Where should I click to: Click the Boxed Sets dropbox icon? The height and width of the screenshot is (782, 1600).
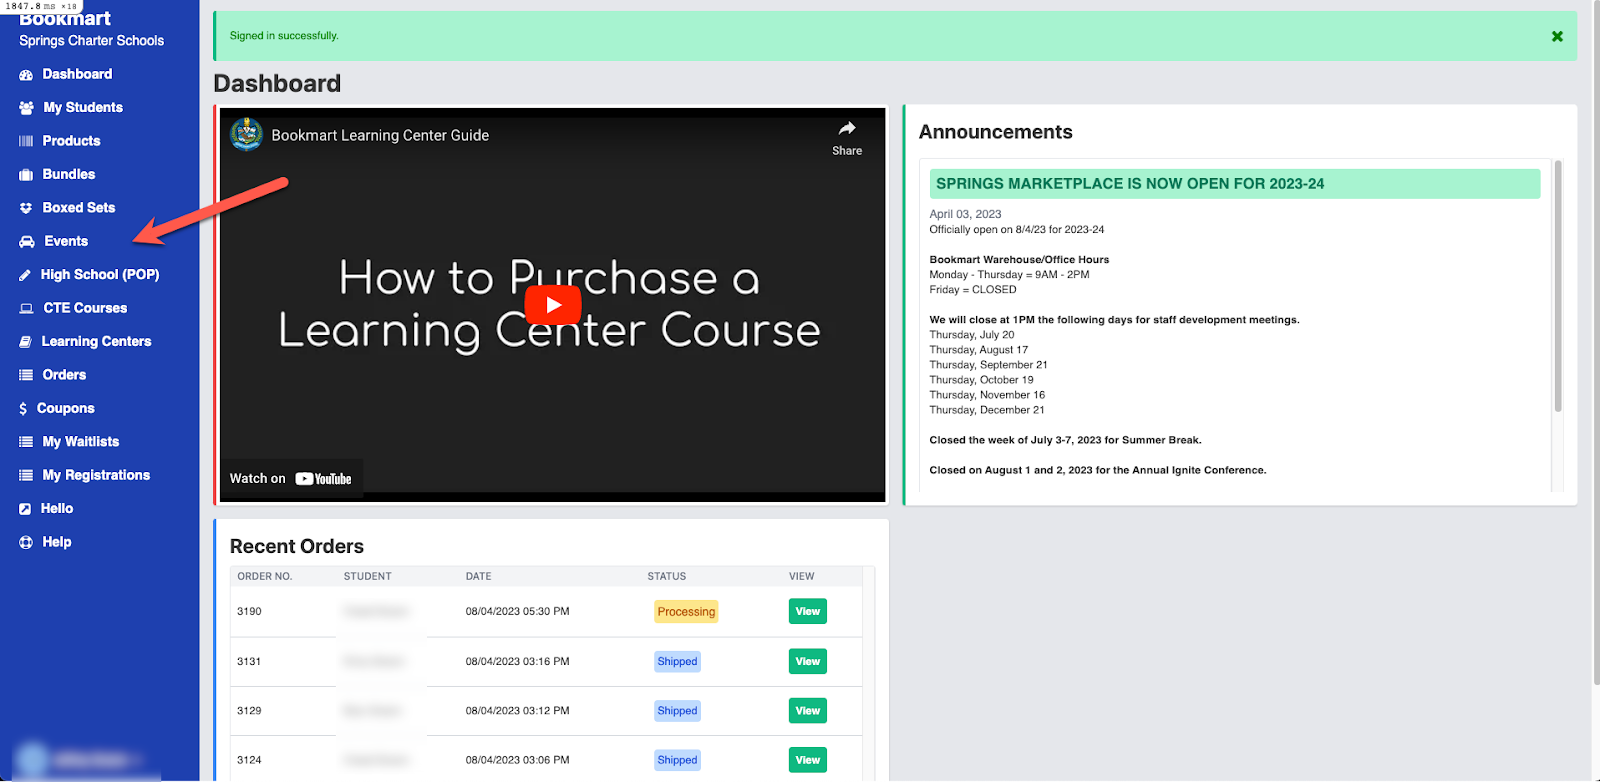(26, 208)
